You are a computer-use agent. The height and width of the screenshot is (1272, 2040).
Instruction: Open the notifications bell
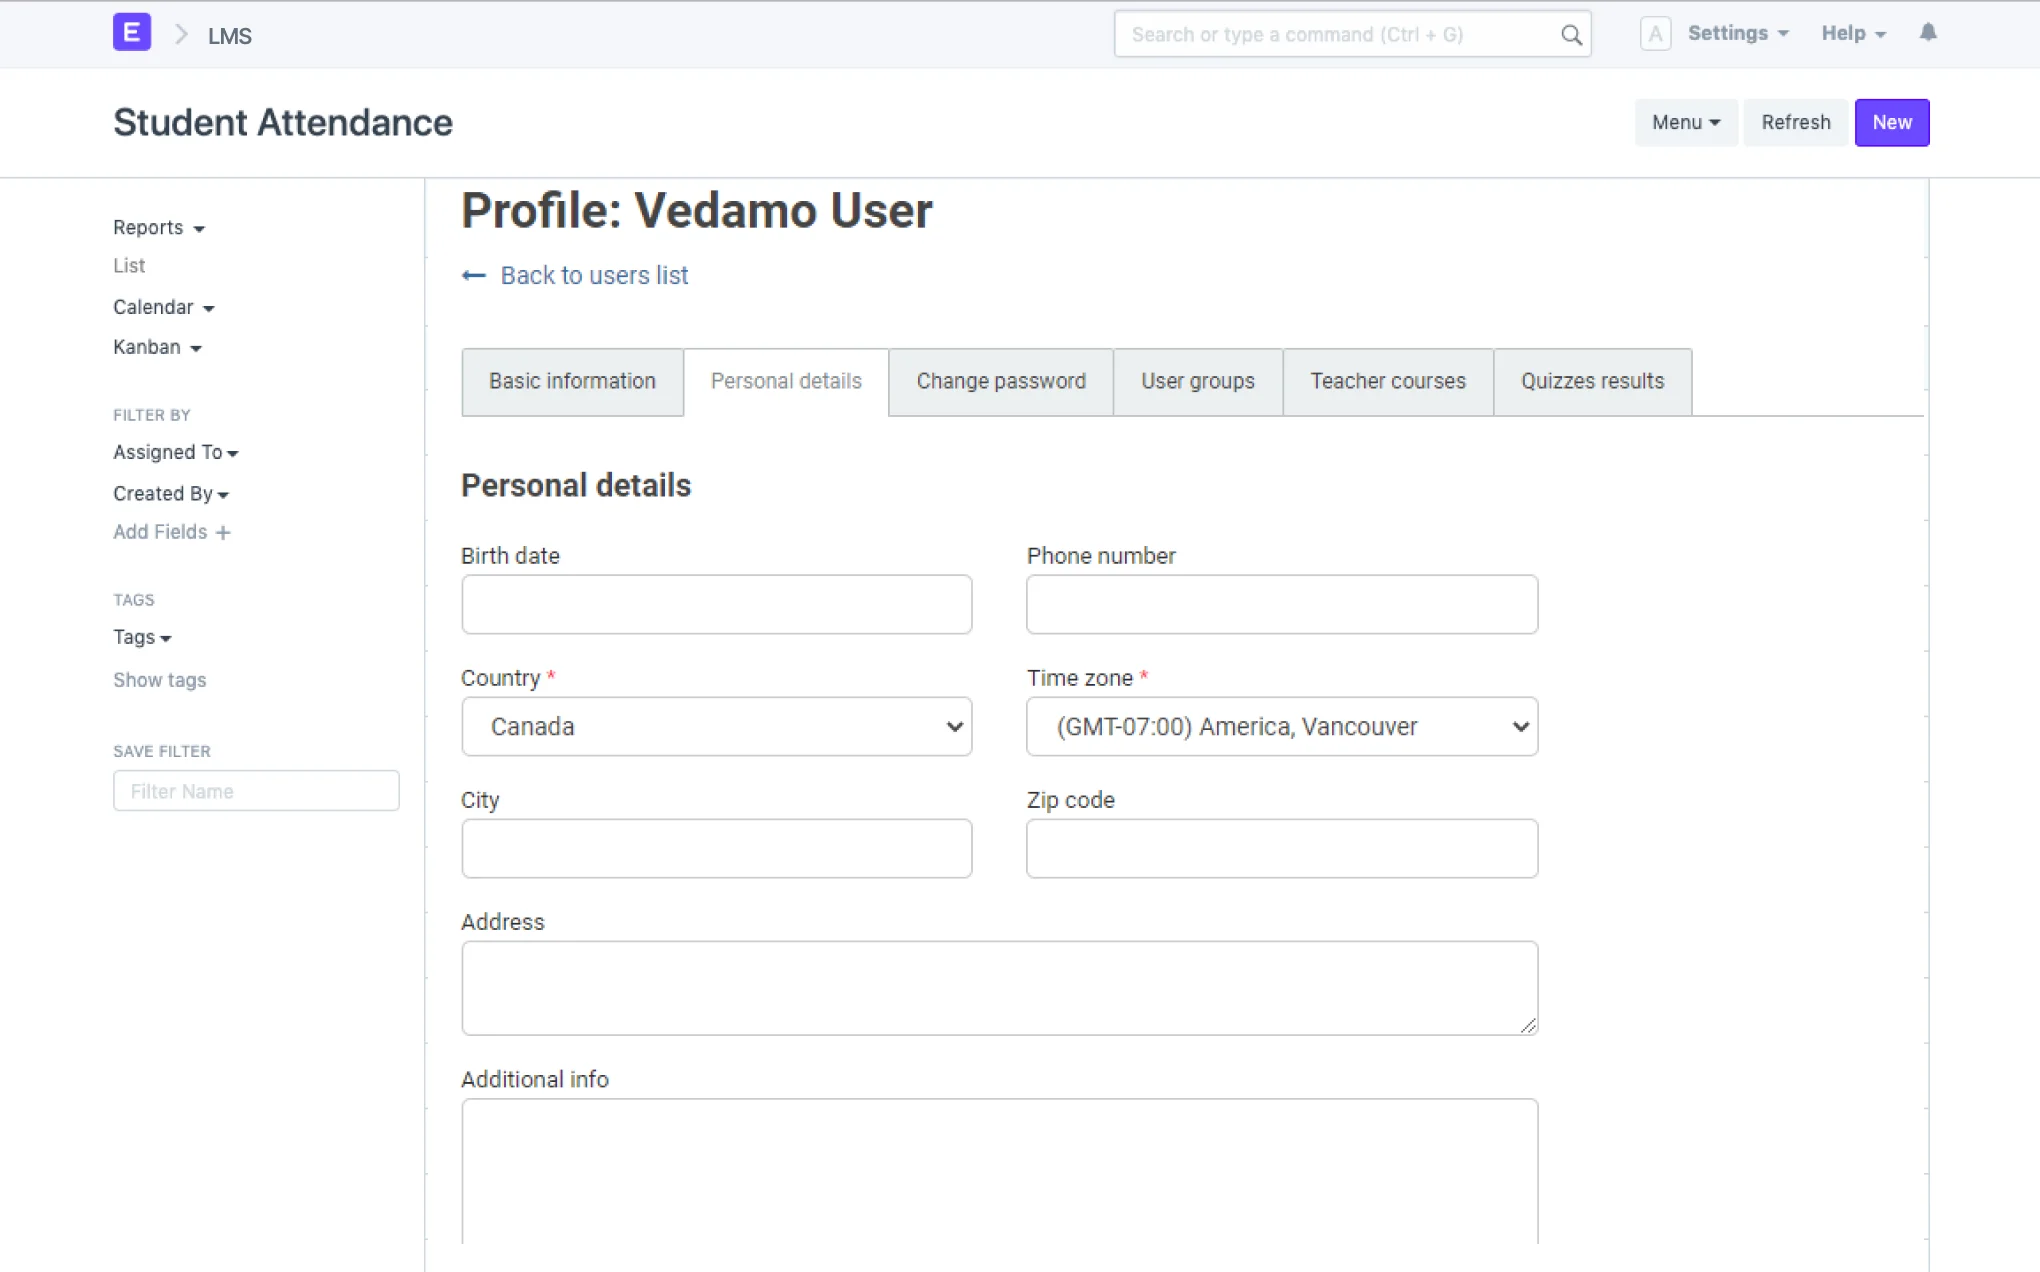coord(1927,33)
